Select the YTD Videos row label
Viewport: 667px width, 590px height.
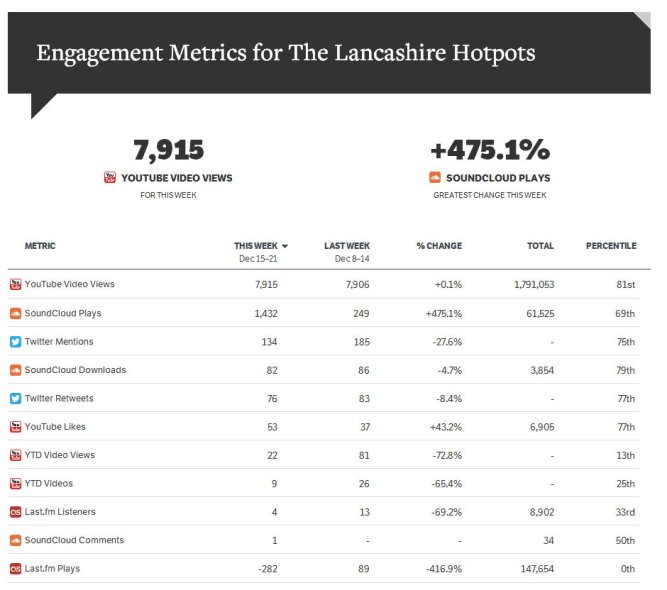point(49,484)
